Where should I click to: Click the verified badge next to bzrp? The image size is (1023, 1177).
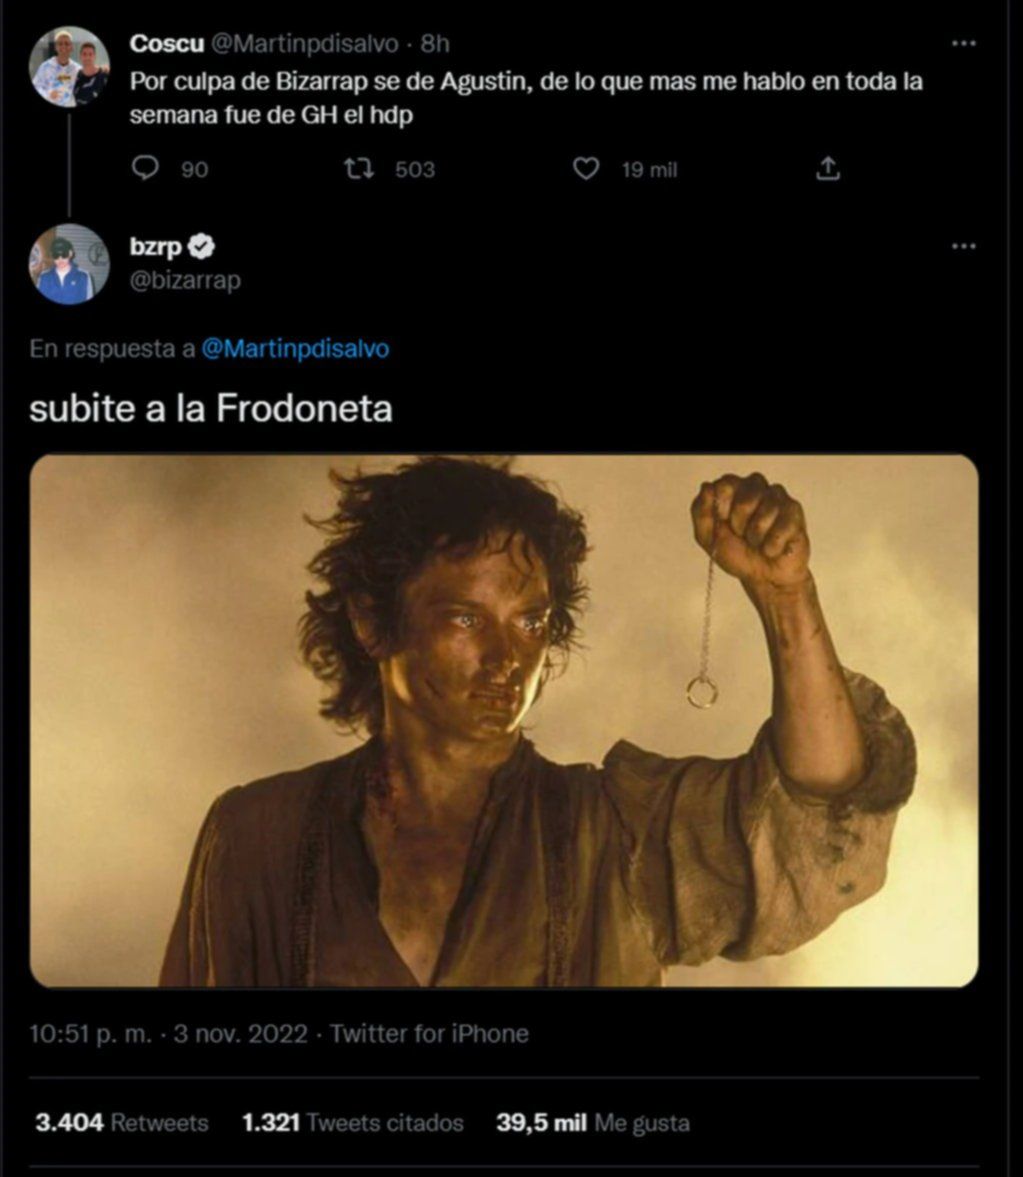pyautogui.click(x=202, y=246)
